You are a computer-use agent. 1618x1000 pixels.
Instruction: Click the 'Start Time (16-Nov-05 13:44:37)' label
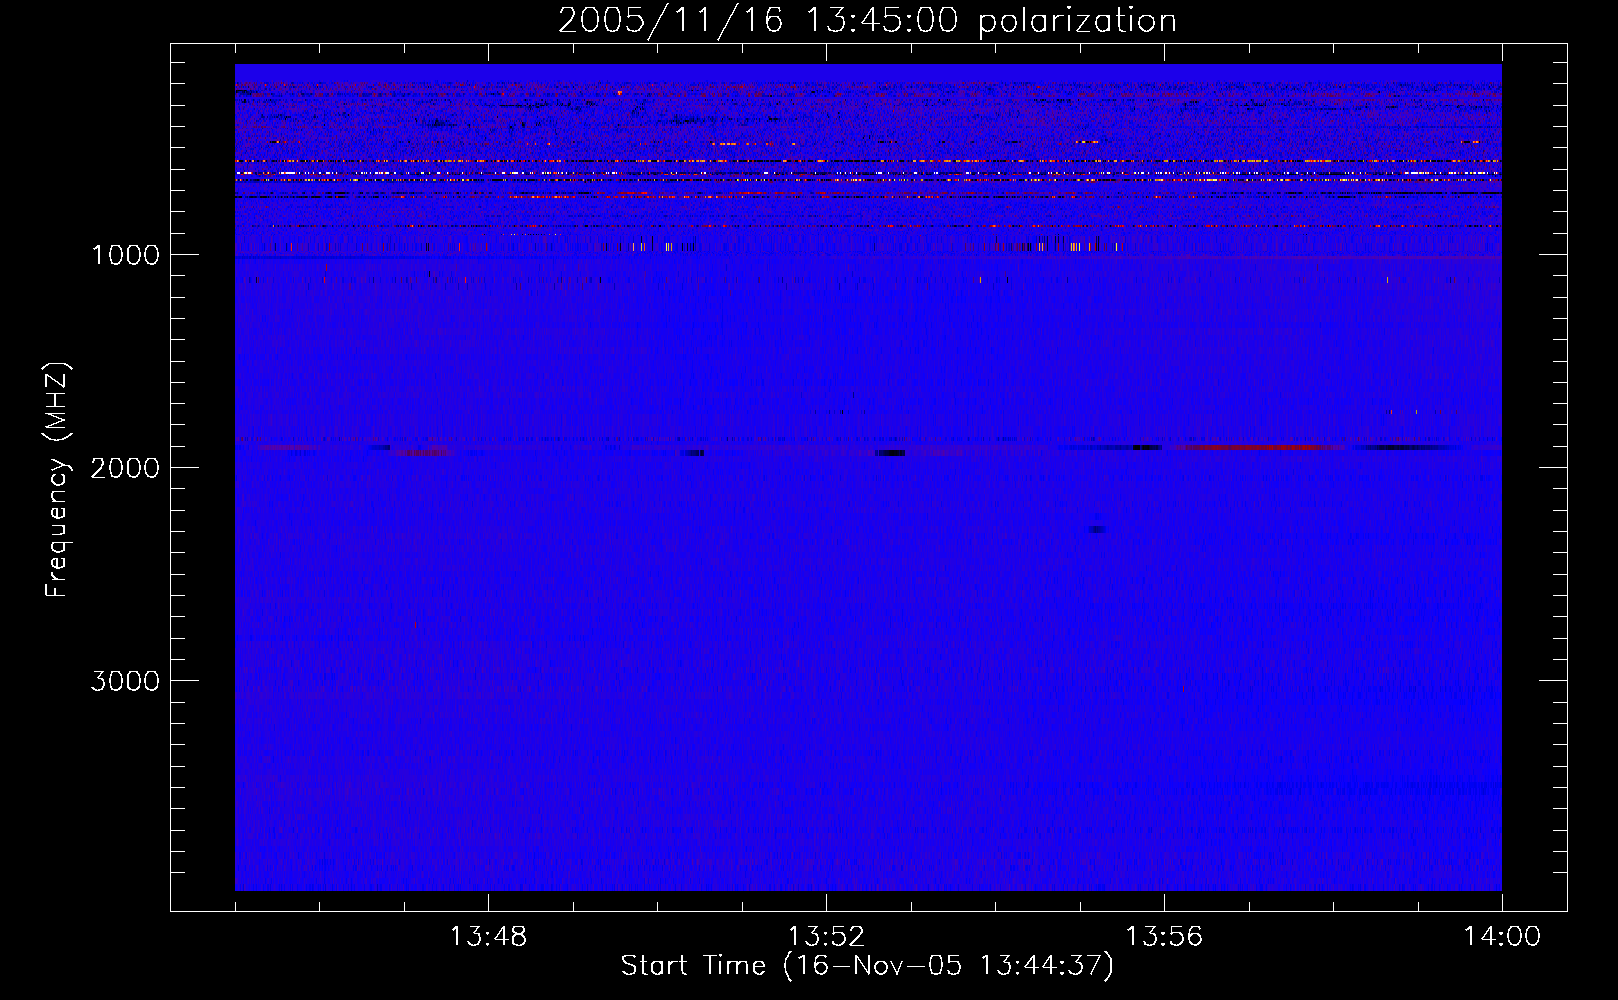(x=867, y=966)
